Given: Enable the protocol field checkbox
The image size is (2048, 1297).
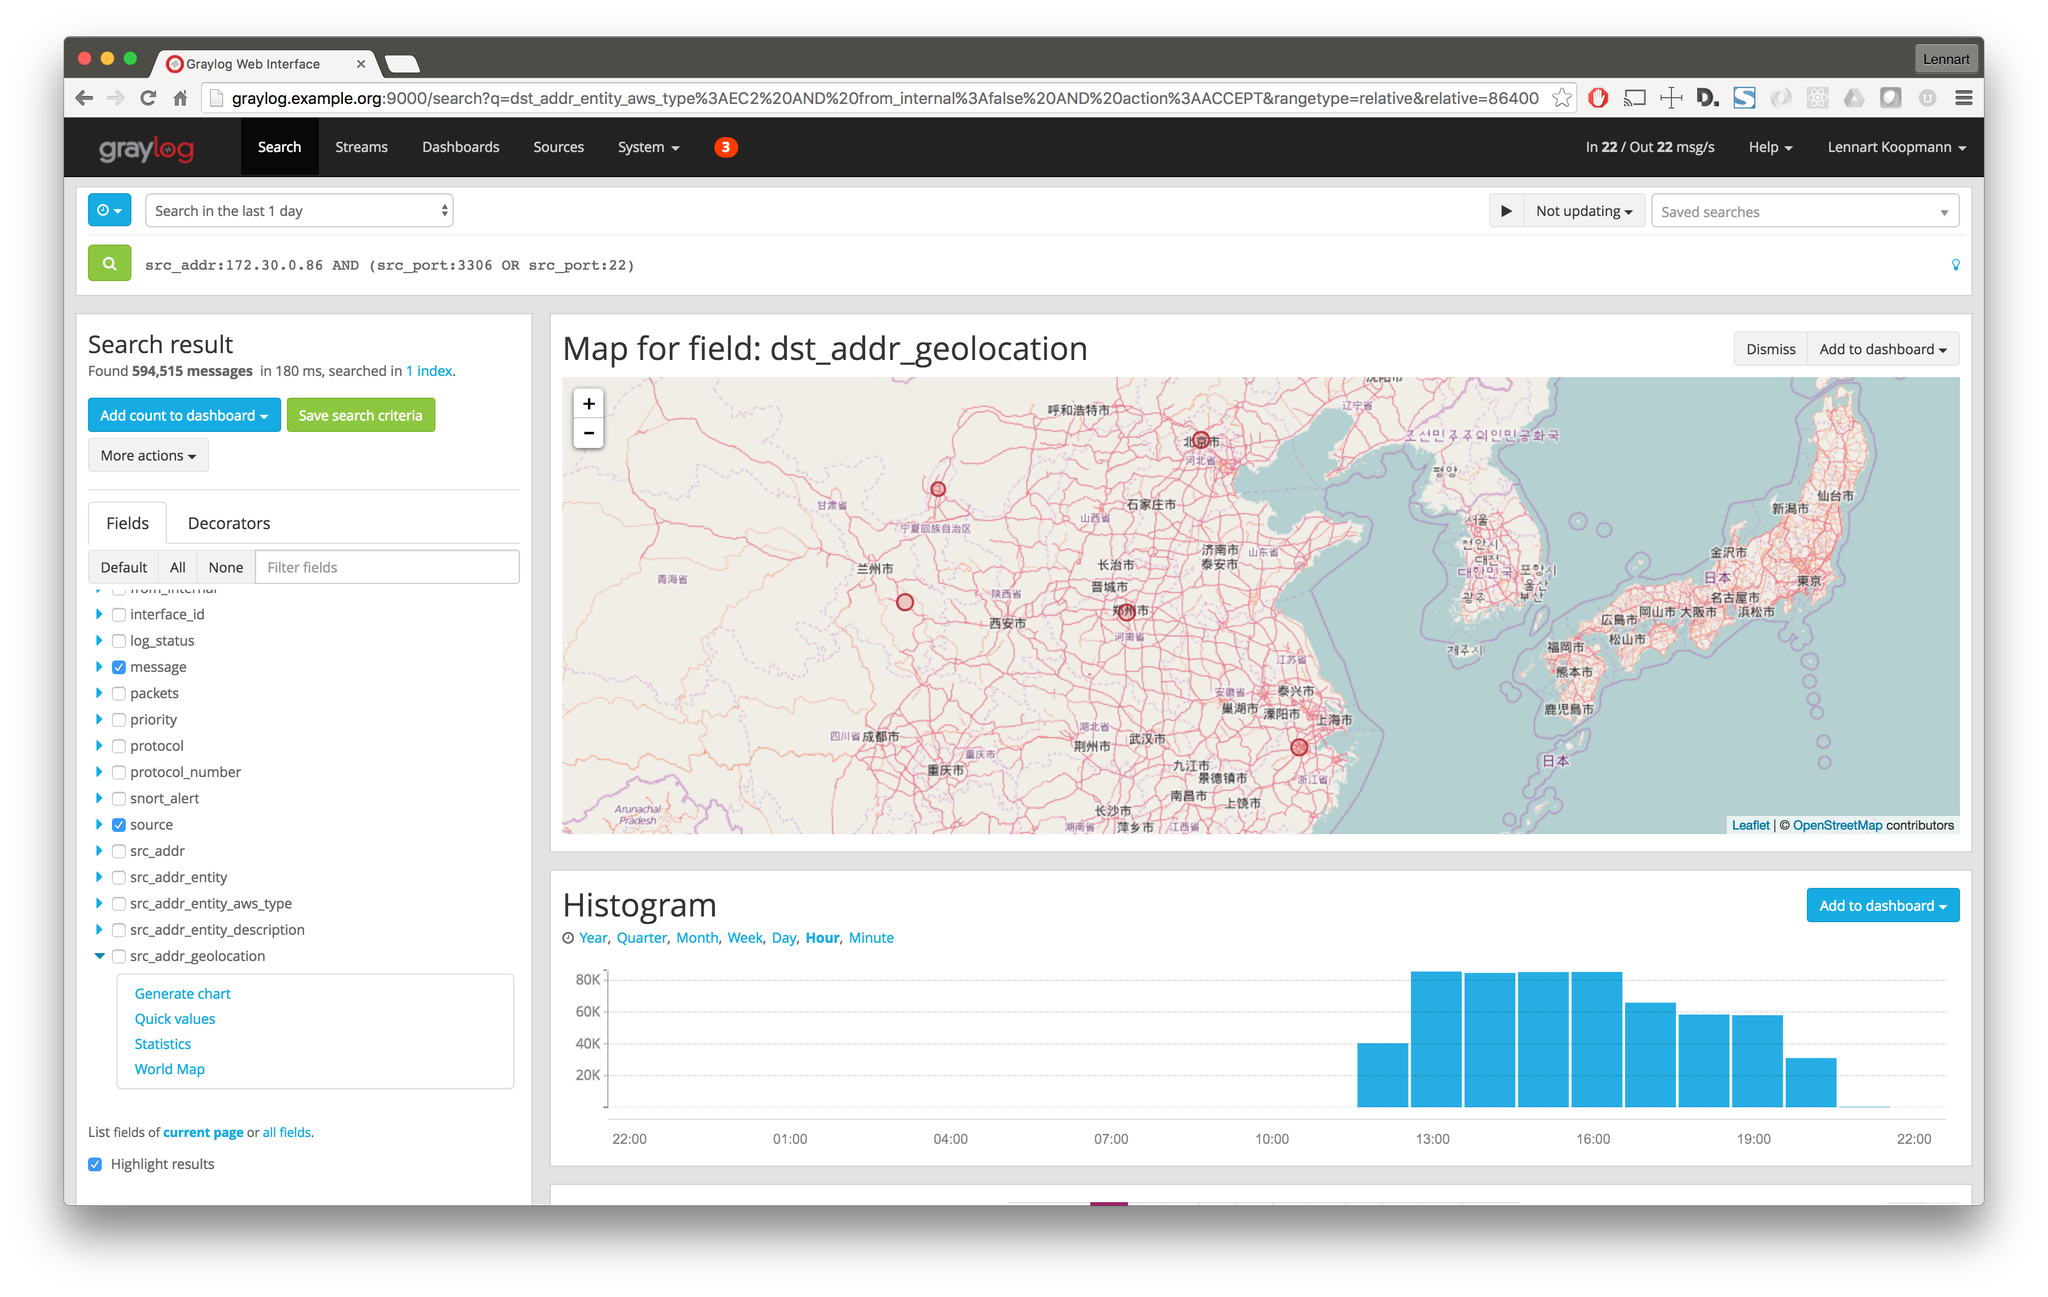Looking at the screenshot, I should point(119,746).
